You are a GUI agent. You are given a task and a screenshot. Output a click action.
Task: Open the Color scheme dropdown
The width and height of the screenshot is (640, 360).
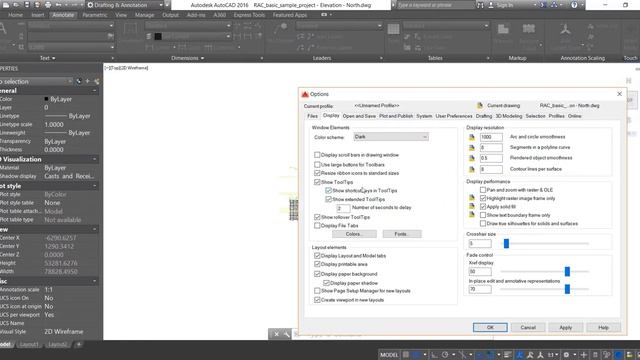click(x=391, y=137)
